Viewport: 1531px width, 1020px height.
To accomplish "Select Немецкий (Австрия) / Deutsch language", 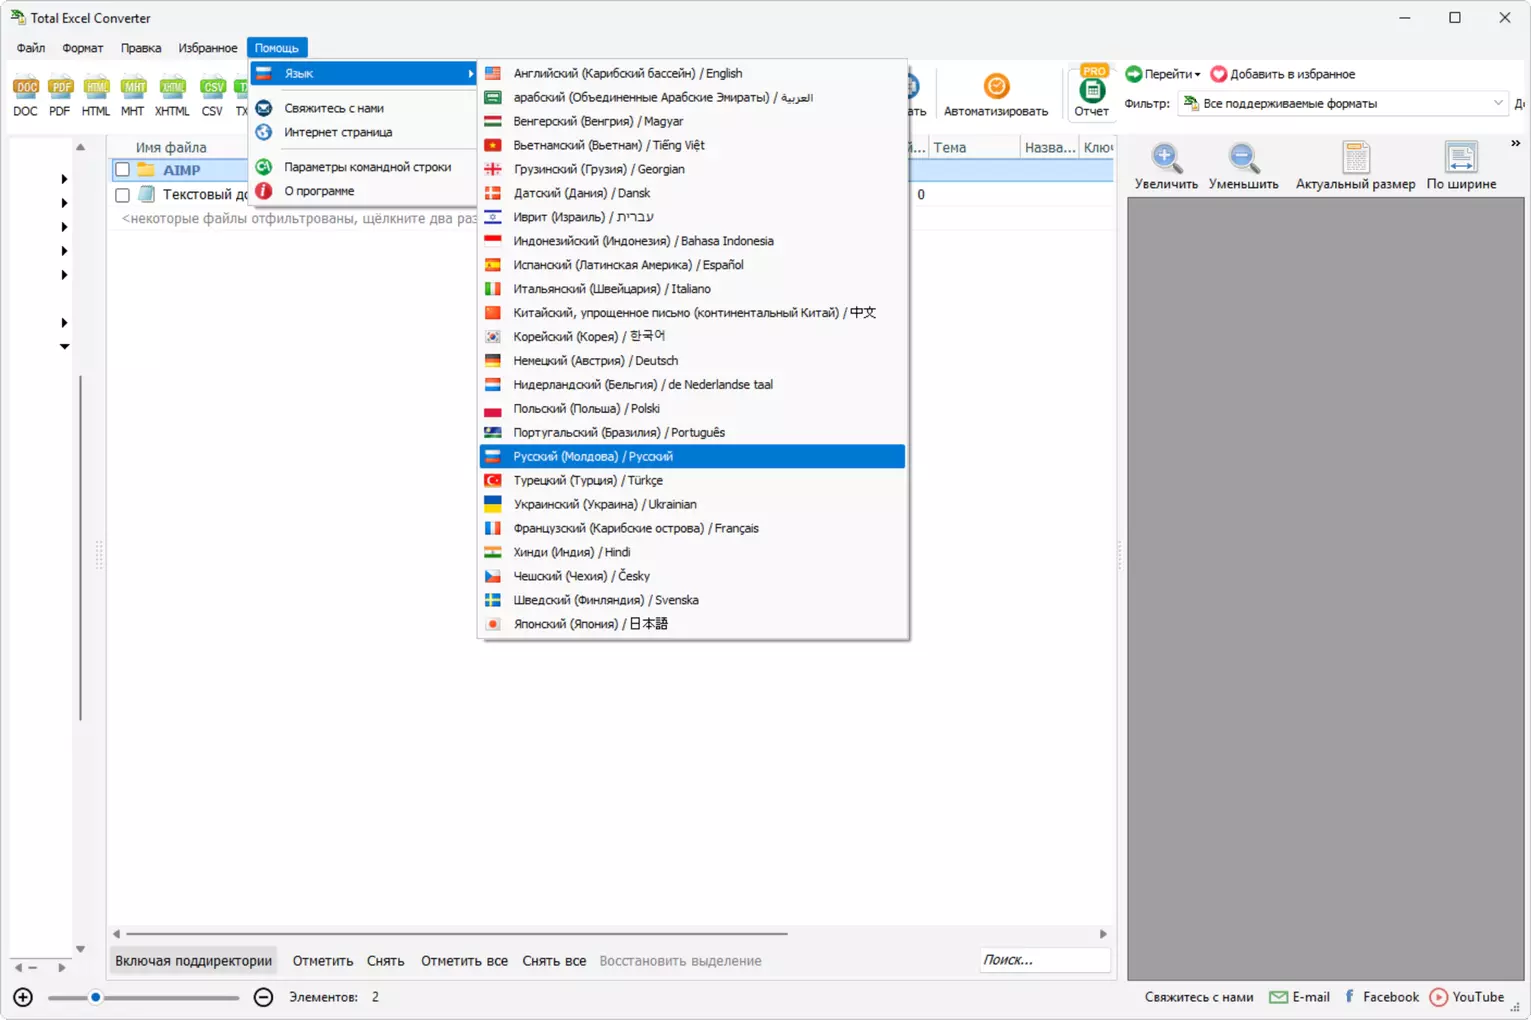I will [x=693, y=361].
